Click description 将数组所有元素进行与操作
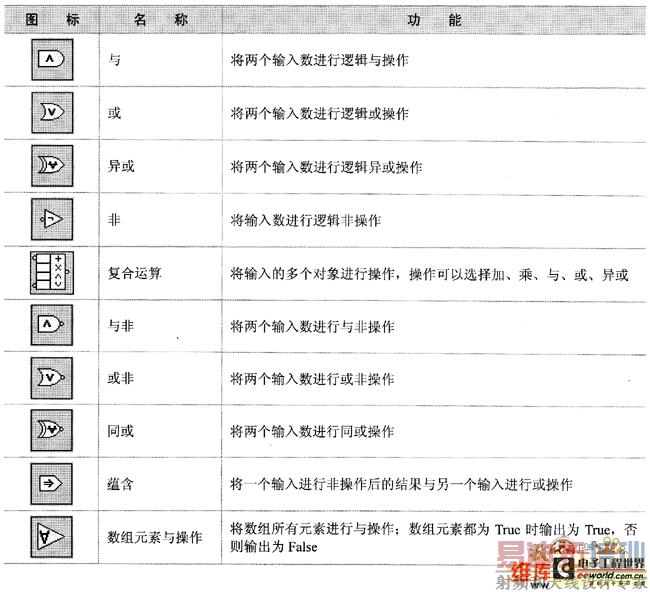 [312, 529]
